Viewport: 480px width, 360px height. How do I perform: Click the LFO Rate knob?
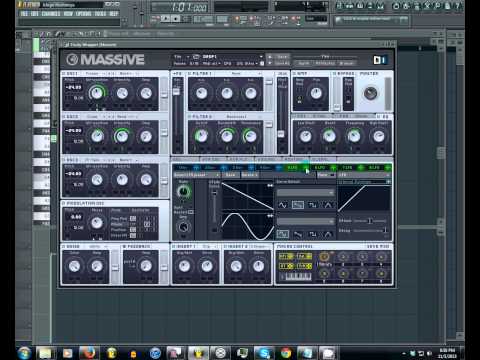click(x=183, y=192)
